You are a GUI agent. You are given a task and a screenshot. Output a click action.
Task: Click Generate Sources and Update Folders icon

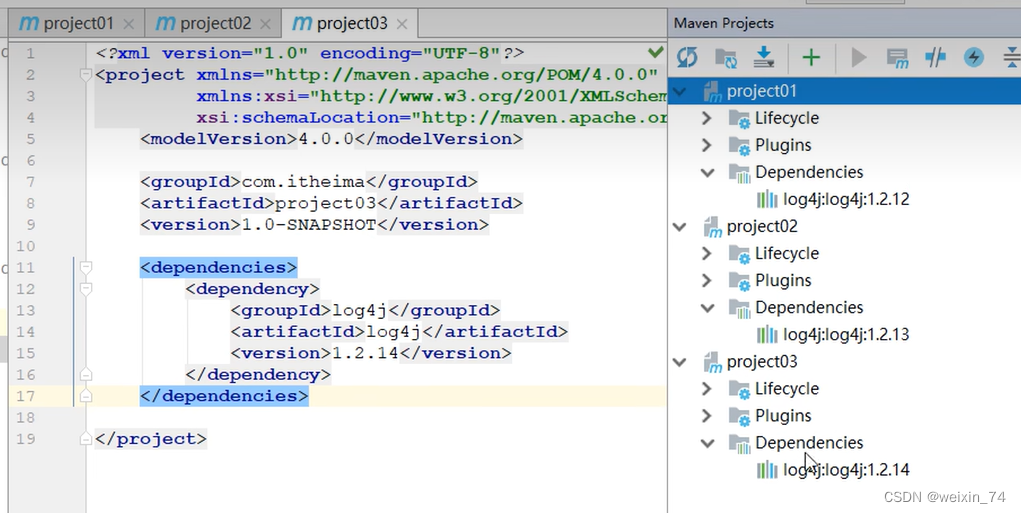[726, 58]
